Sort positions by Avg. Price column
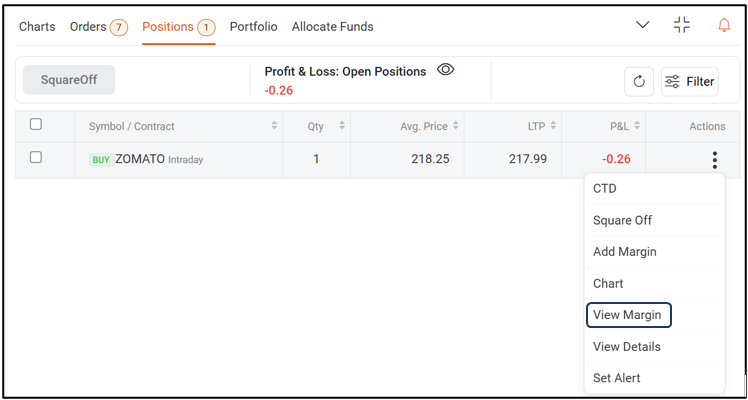Screen dimensions: 748x400 coord(456,126)
